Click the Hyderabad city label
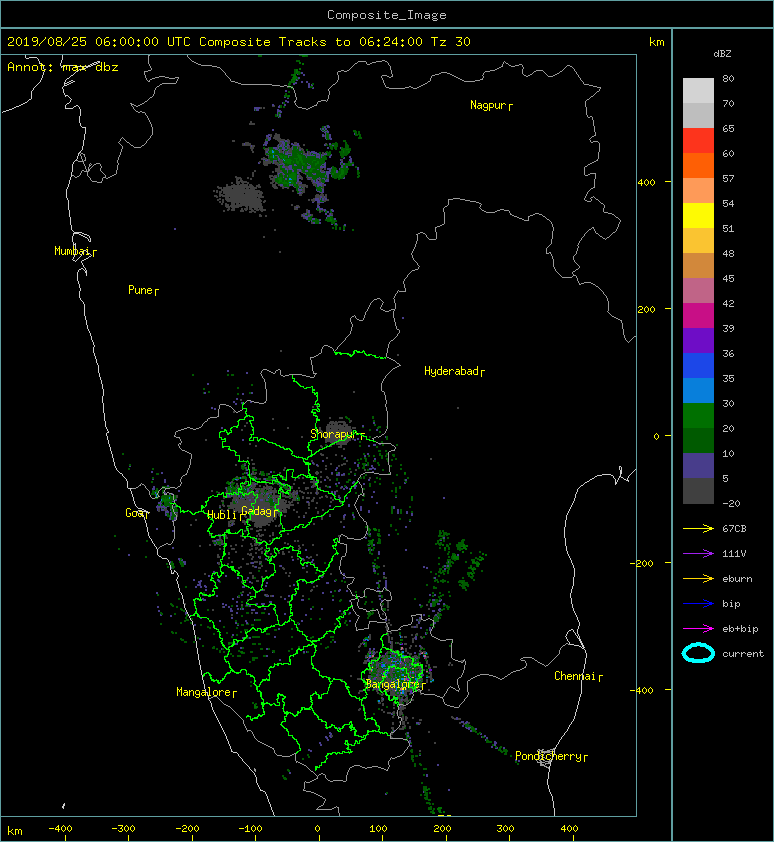 tap(451, 371)
